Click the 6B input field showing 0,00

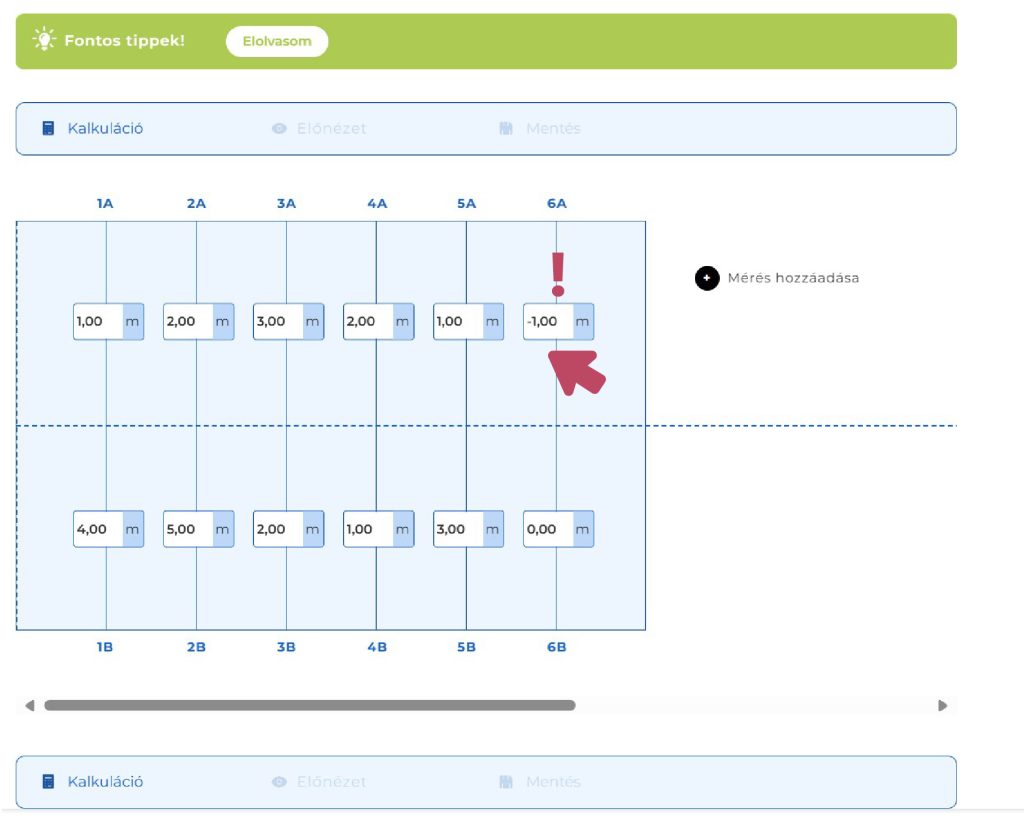click(x=548, y=529)
